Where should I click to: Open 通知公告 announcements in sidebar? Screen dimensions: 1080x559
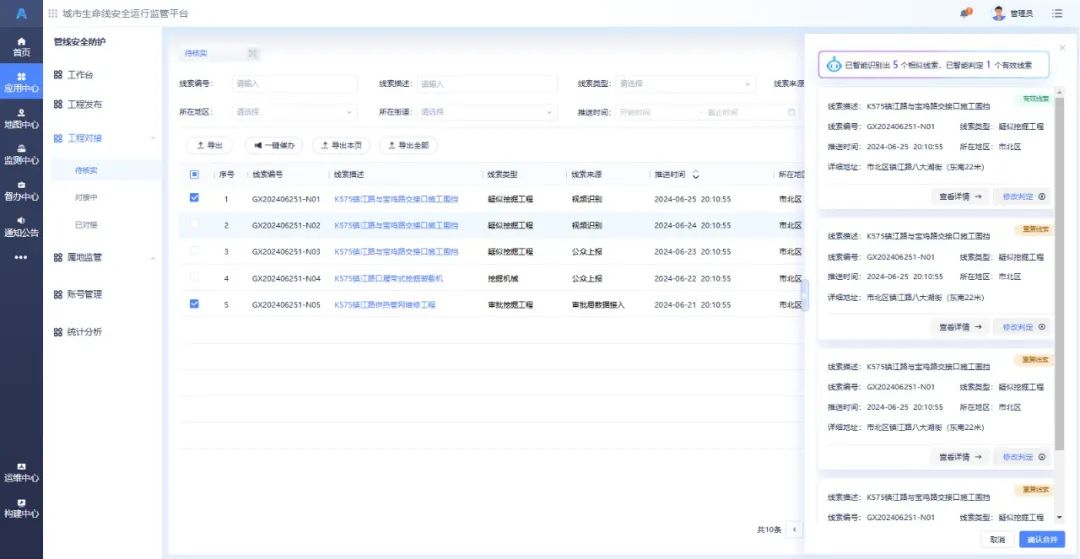21,227
